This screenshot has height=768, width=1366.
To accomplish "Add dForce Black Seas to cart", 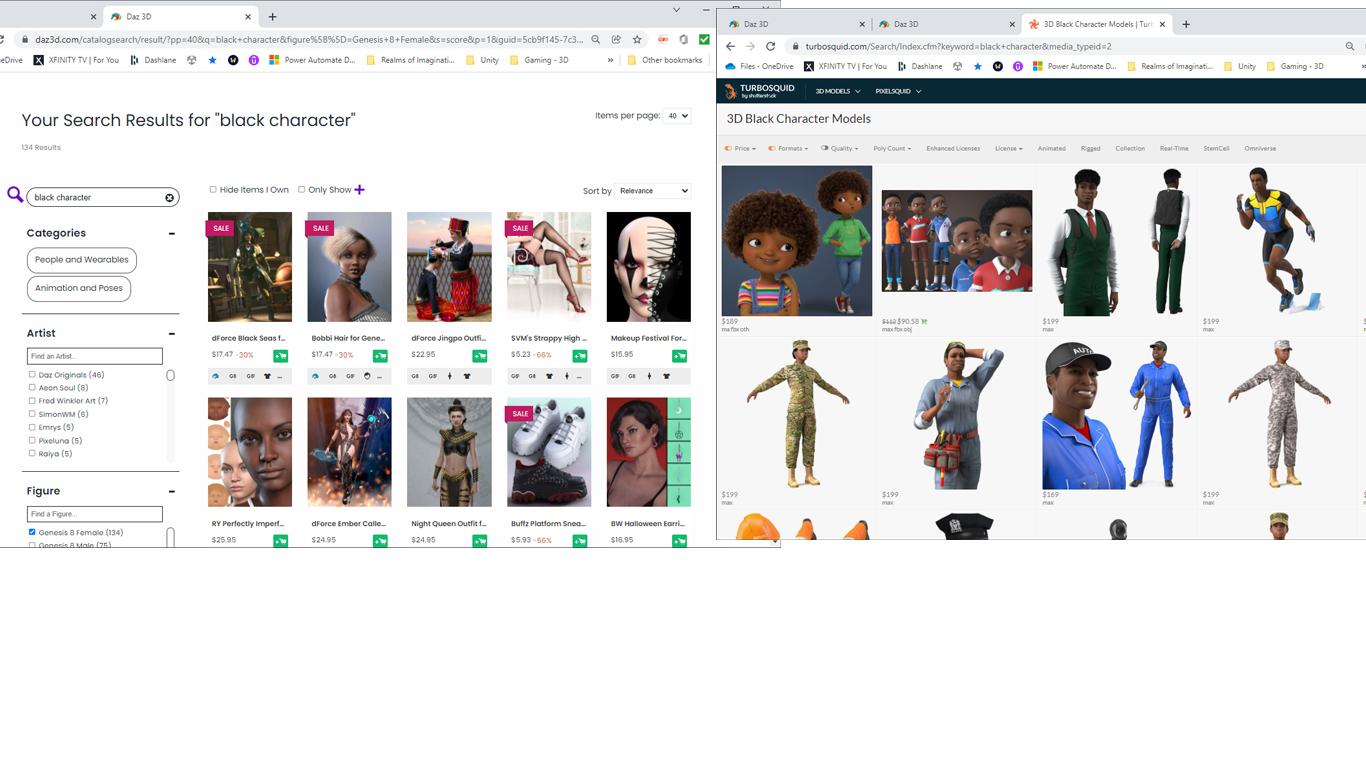I will (x=280, y=356).
